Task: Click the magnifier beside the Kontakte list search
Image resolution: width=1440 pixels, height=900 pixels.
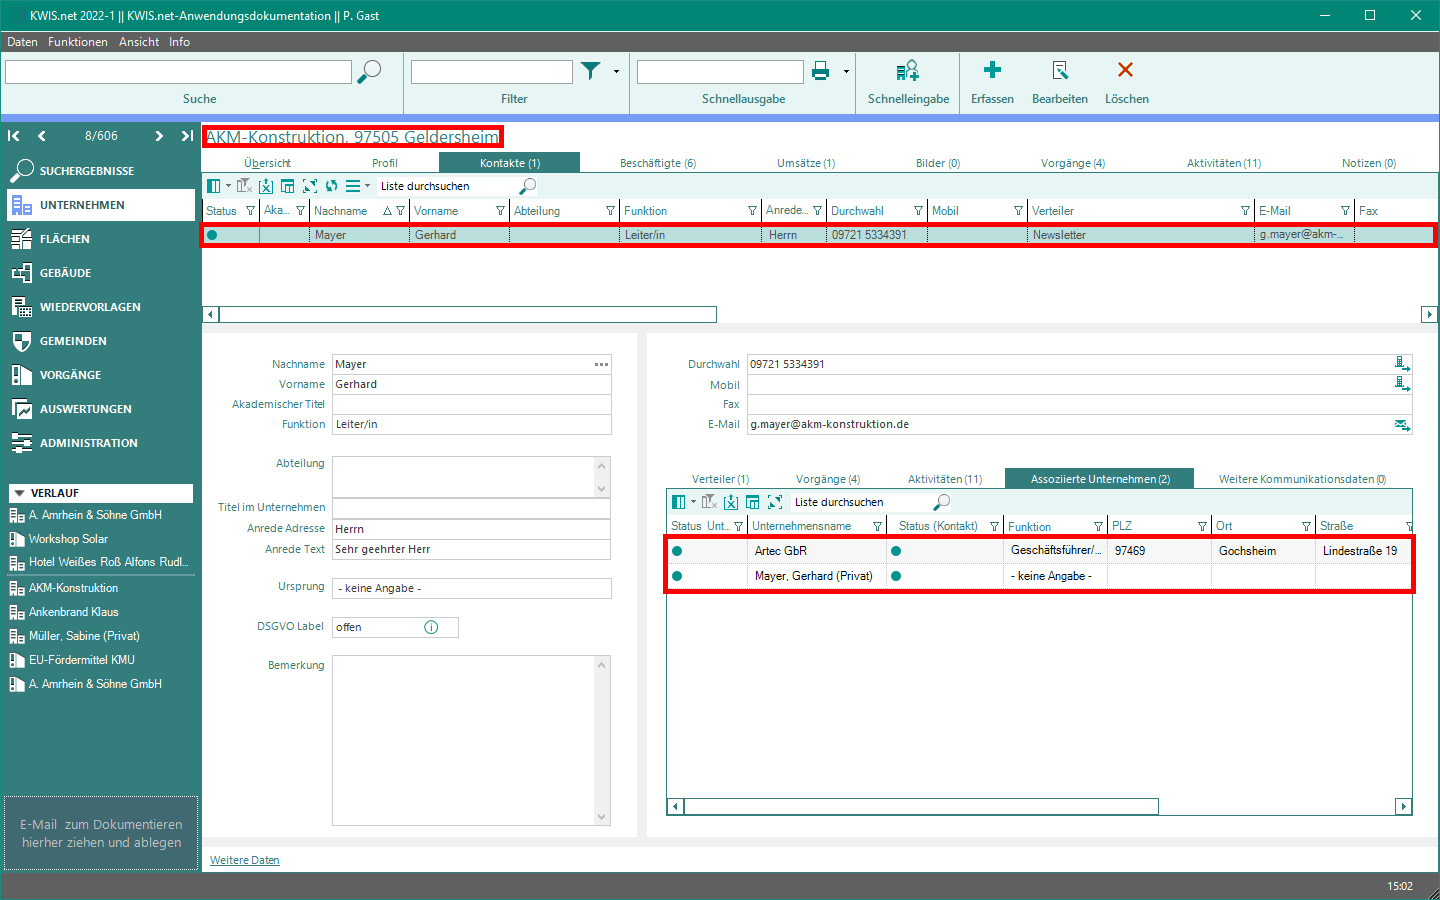Action: point(528,186)
